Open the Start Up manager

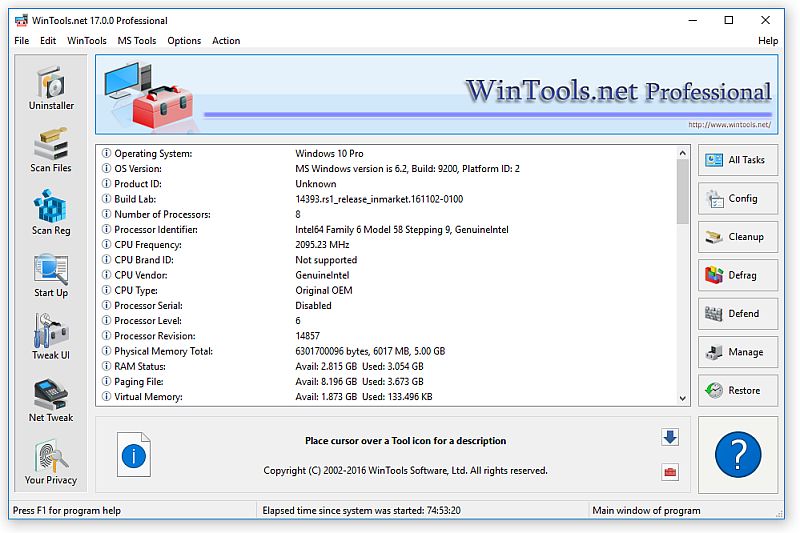(x=51, y=276)
